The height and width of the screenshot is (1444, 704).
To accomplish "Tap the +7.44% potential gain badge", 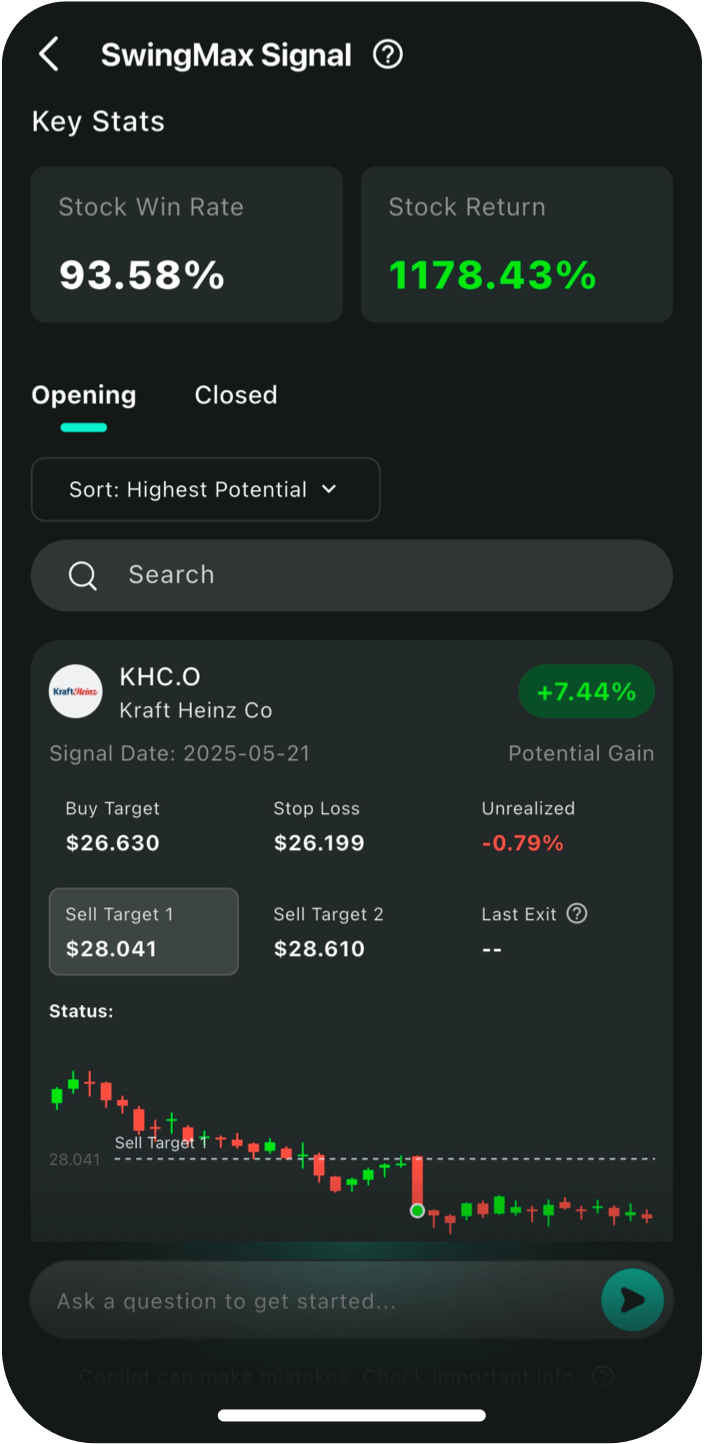I will (586, 692).
